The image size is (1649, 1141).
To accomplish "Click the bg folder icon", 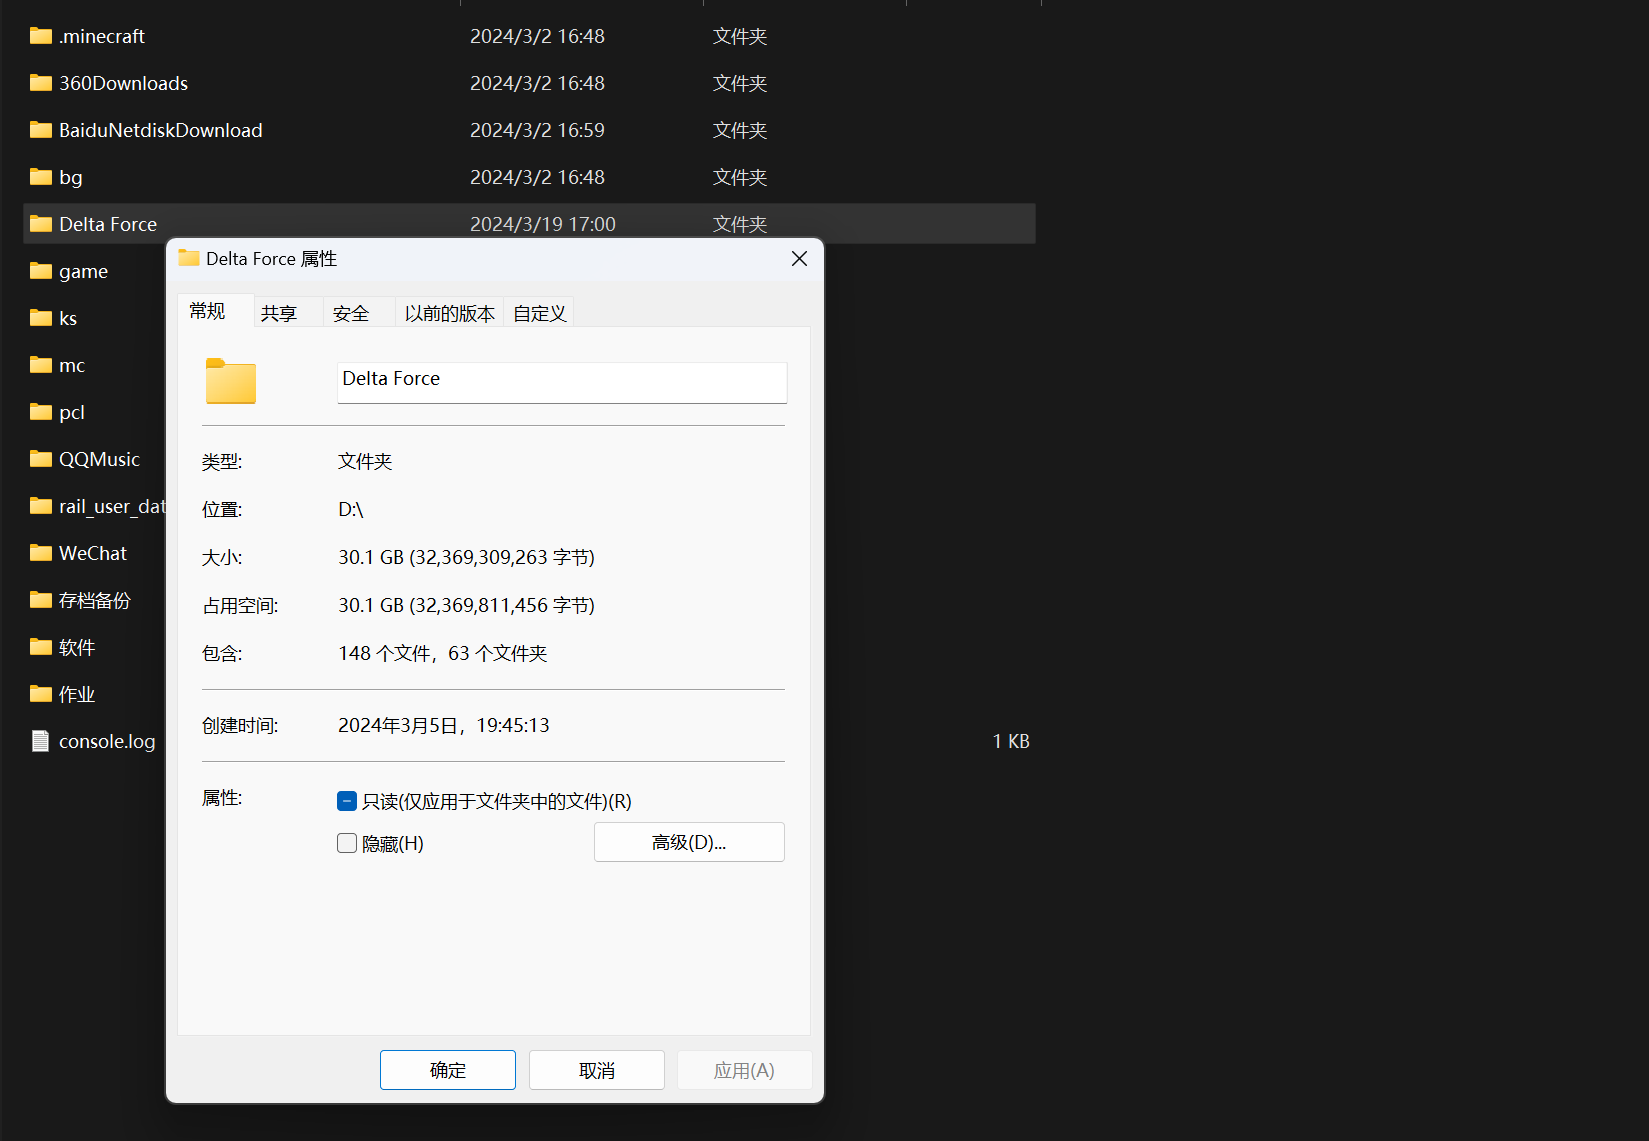I will point(41,177).
